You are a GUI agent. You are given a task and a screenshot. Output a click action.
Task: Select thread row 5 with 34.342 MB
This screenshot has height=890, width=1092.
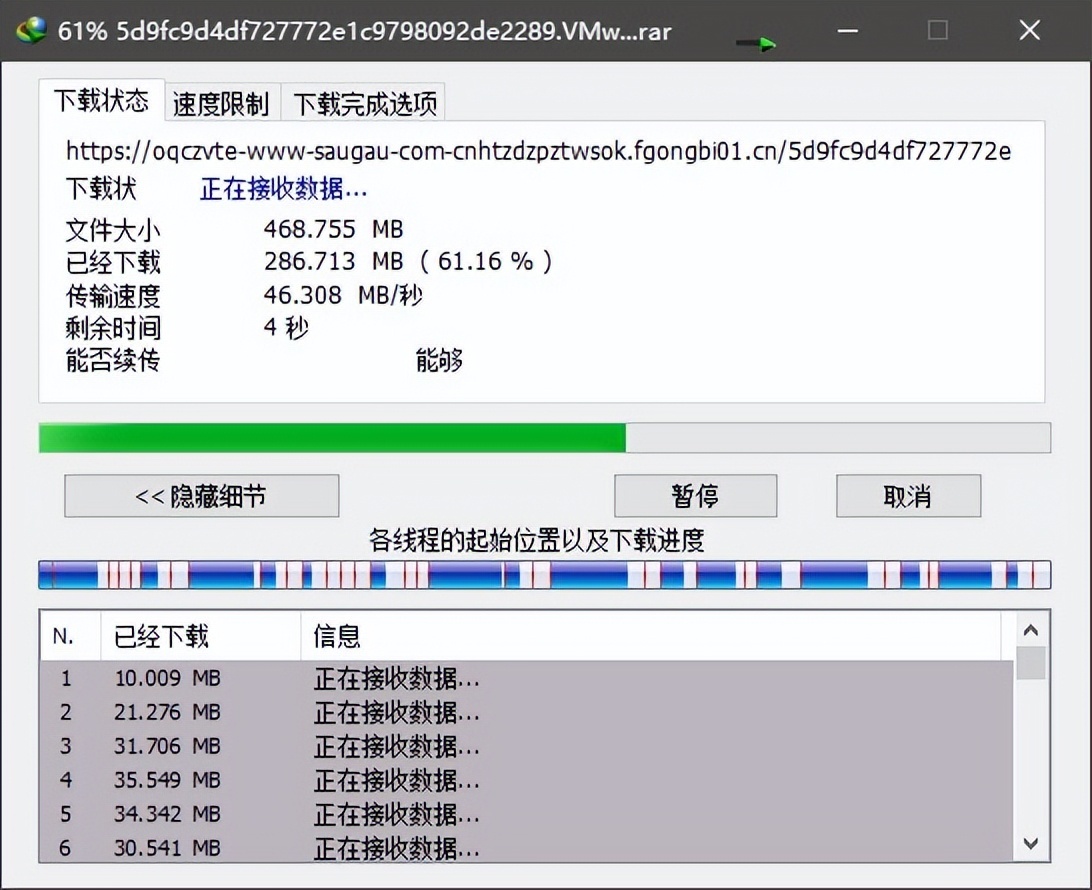[526, 814]
